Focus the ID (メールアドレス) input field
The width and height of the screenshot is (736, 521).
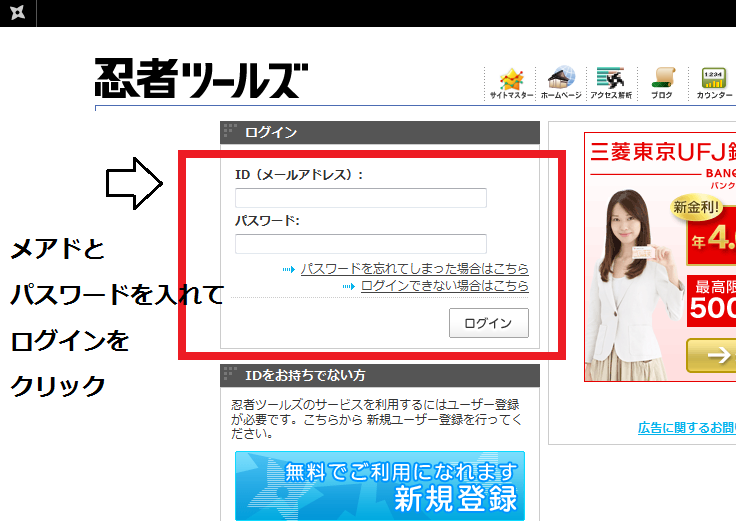pyautogui.click(x=360, y=198)
